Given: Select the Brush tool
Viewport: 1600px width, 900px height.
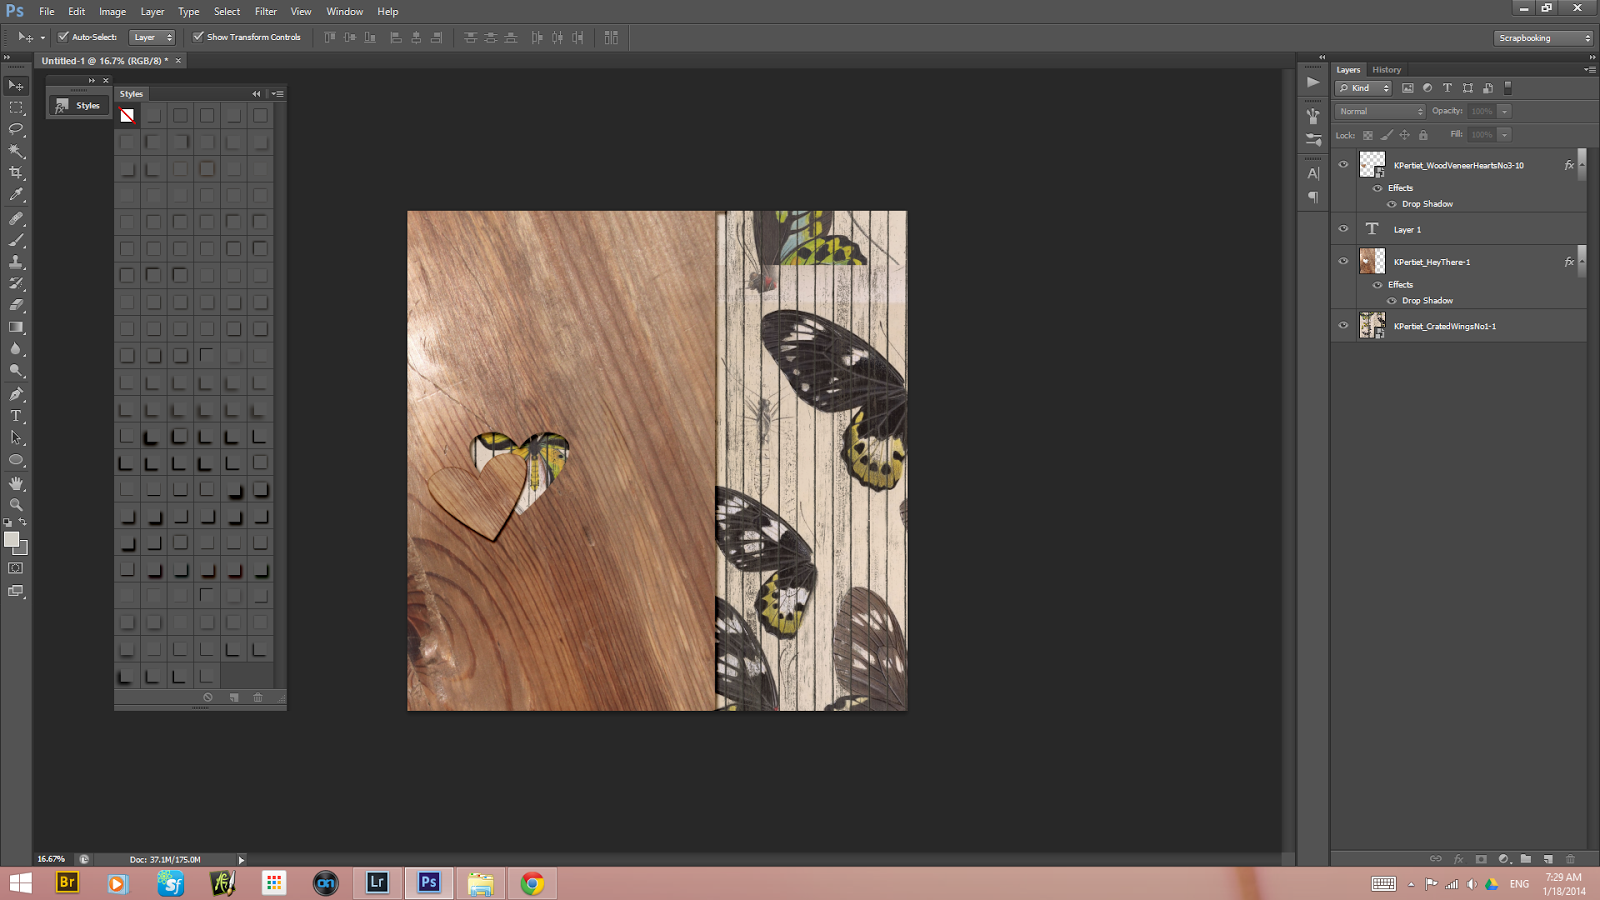Looking at the screenshot, I should click(x=16, y=240).
